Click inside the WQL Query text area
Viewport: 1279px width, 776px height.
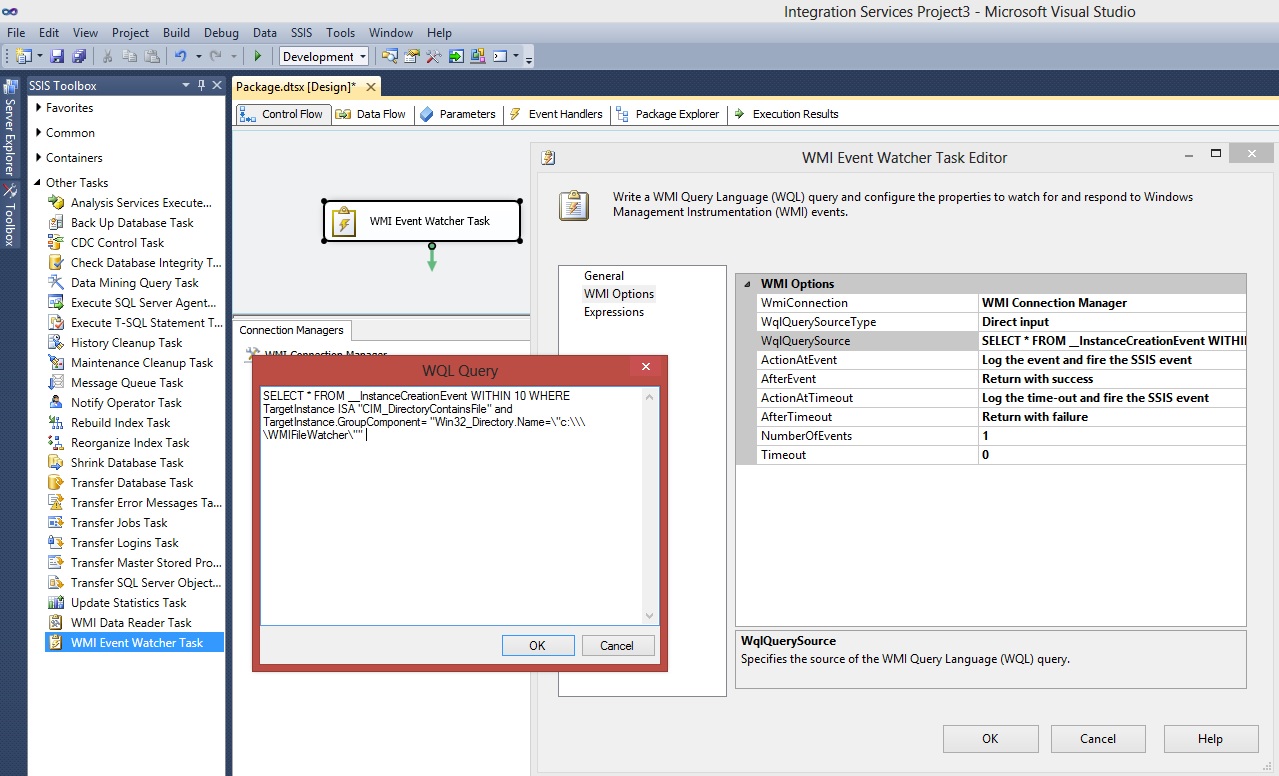pos(451,505)
